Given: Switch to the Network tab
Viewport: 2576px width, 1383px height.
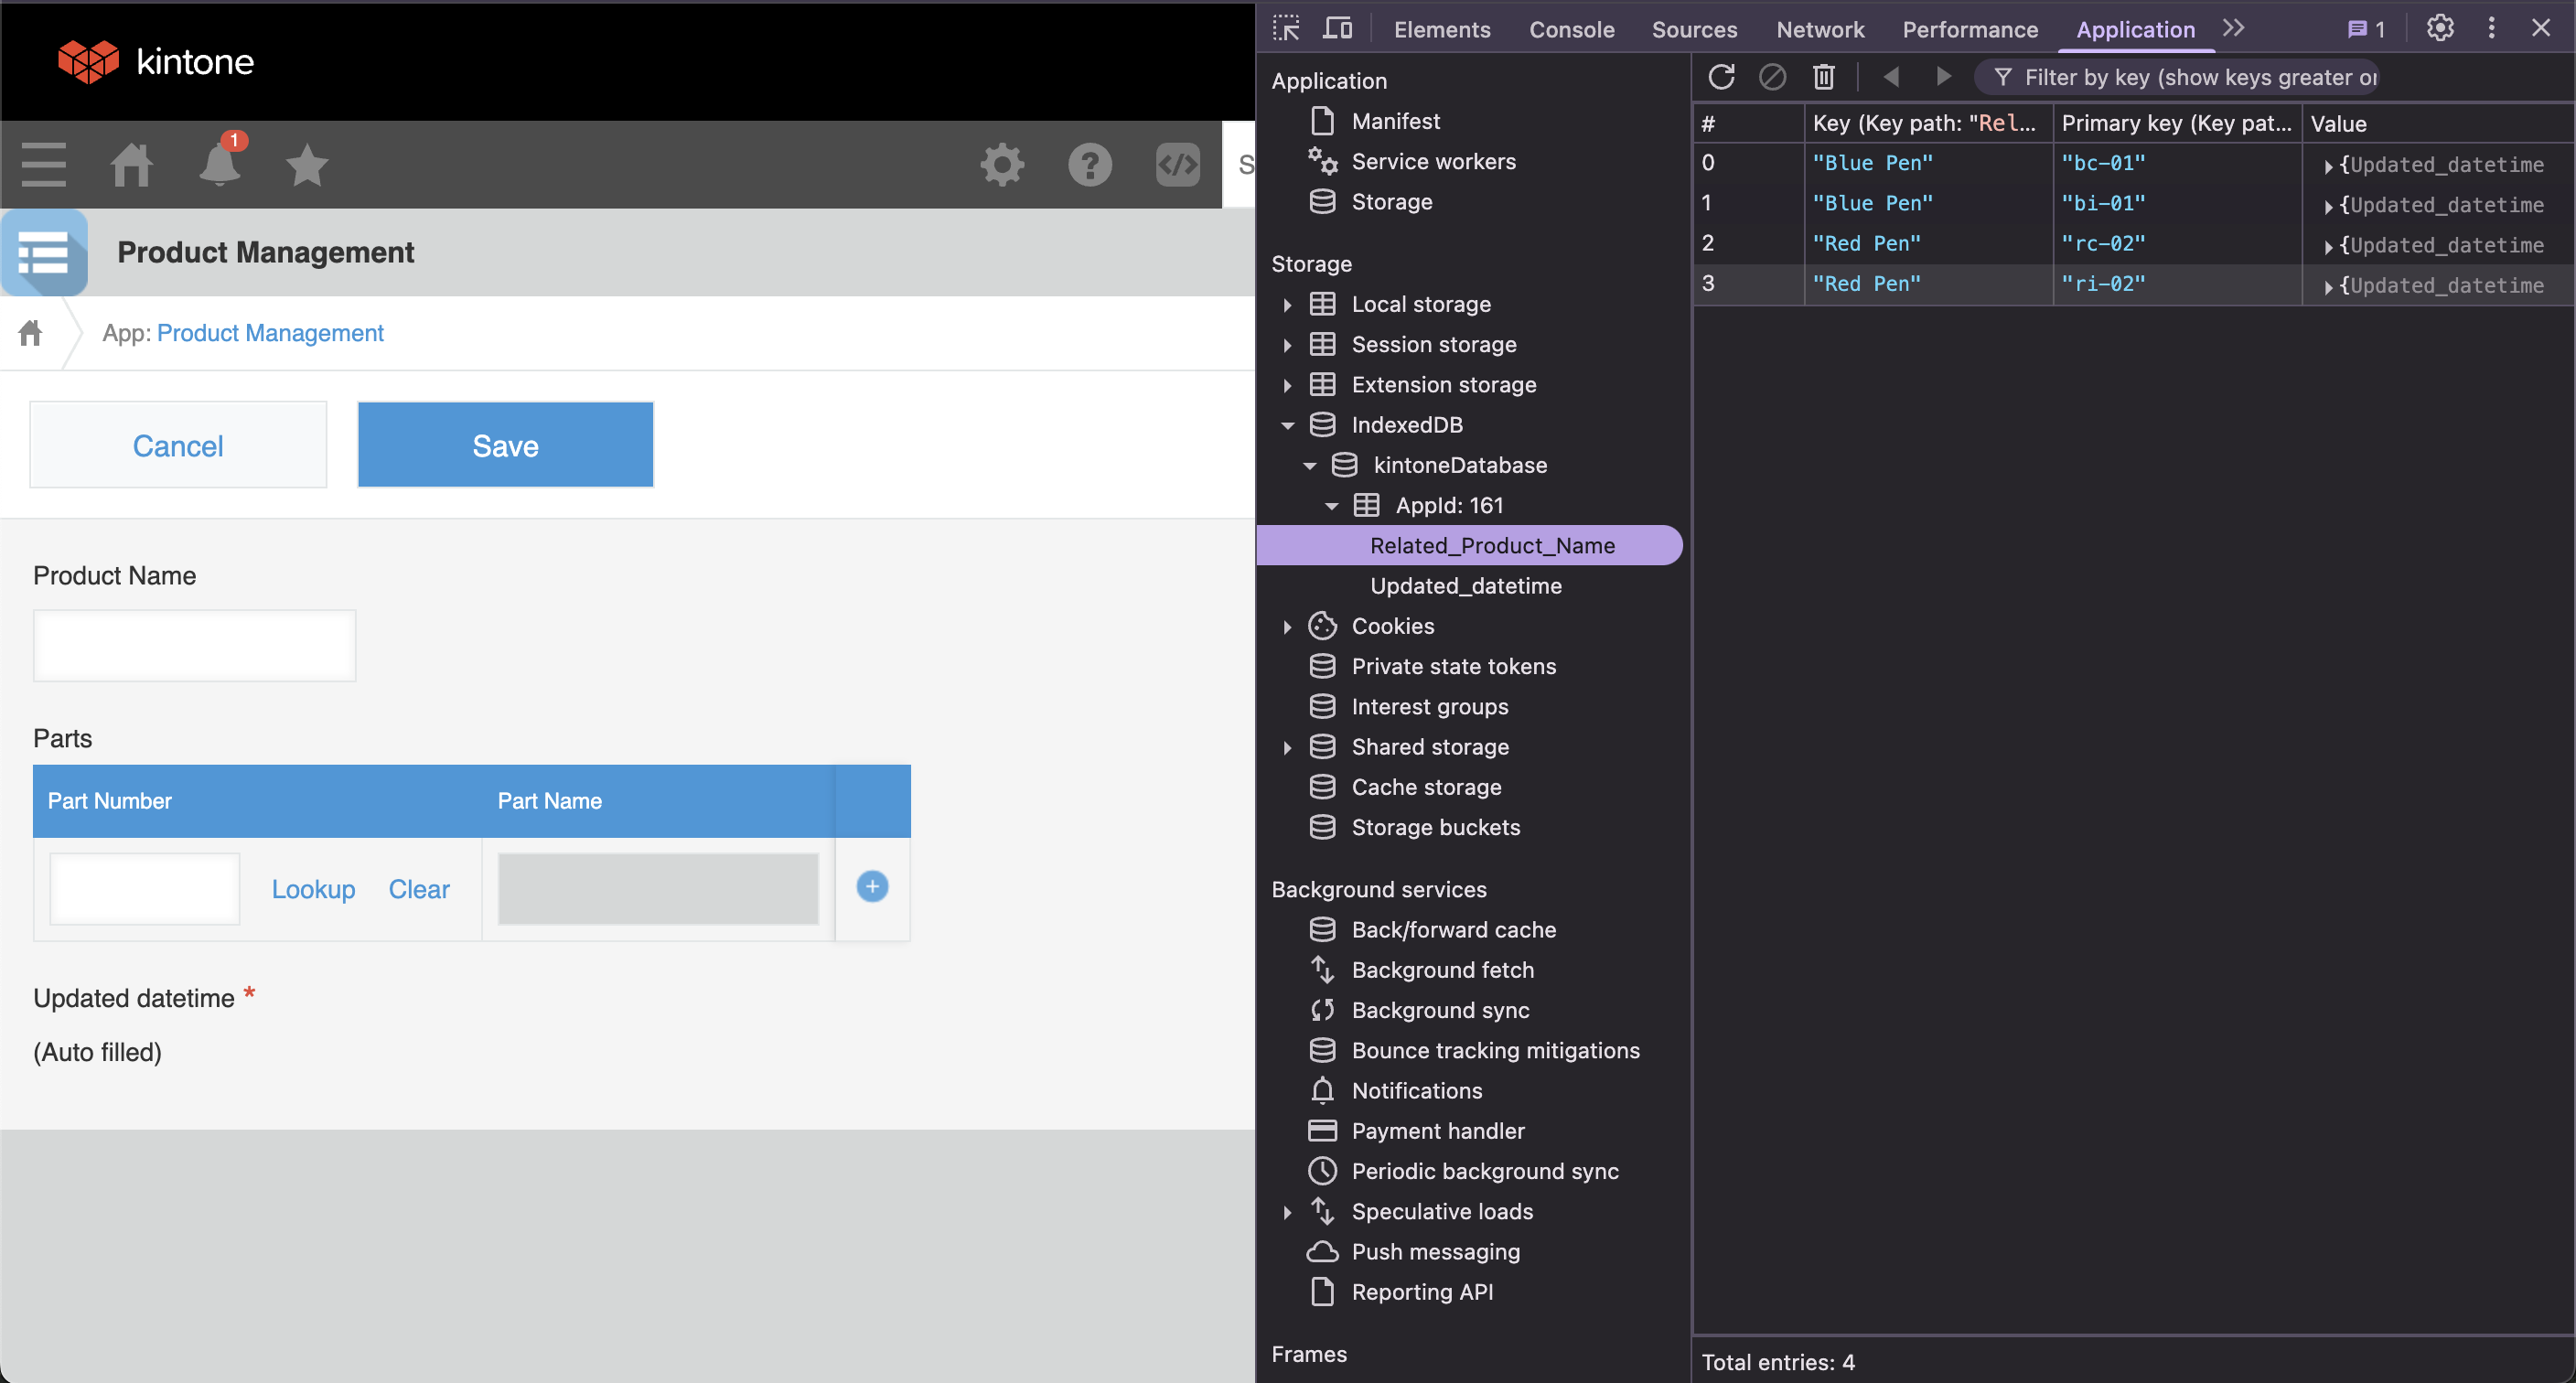Looking at the screenshot, I should pyautogui.click(x=1819, y=29).
